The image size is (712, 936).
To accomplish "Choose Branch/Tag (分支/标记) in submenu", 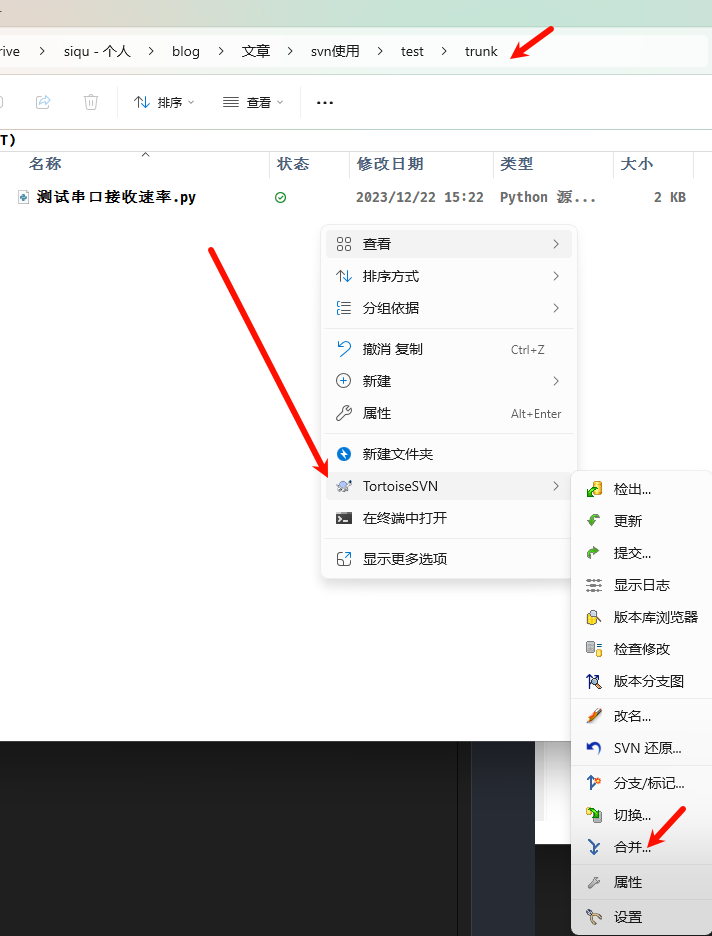I will (648, 783).
